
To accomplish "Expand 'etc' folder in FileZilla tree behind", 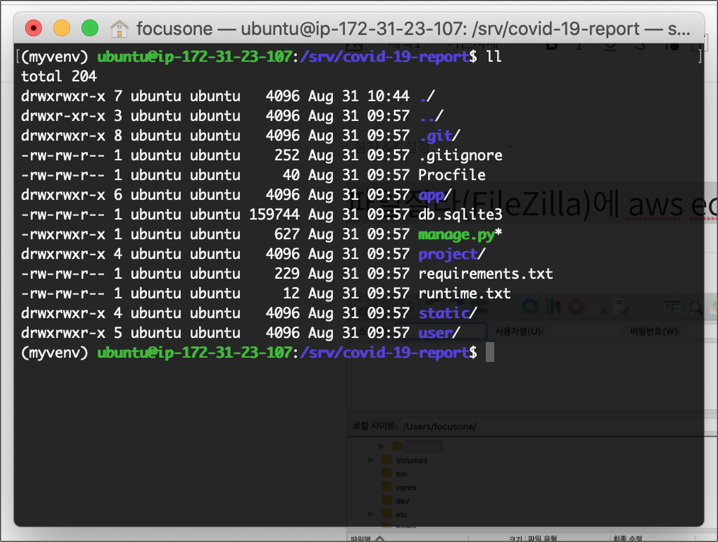I will (370, 514).
